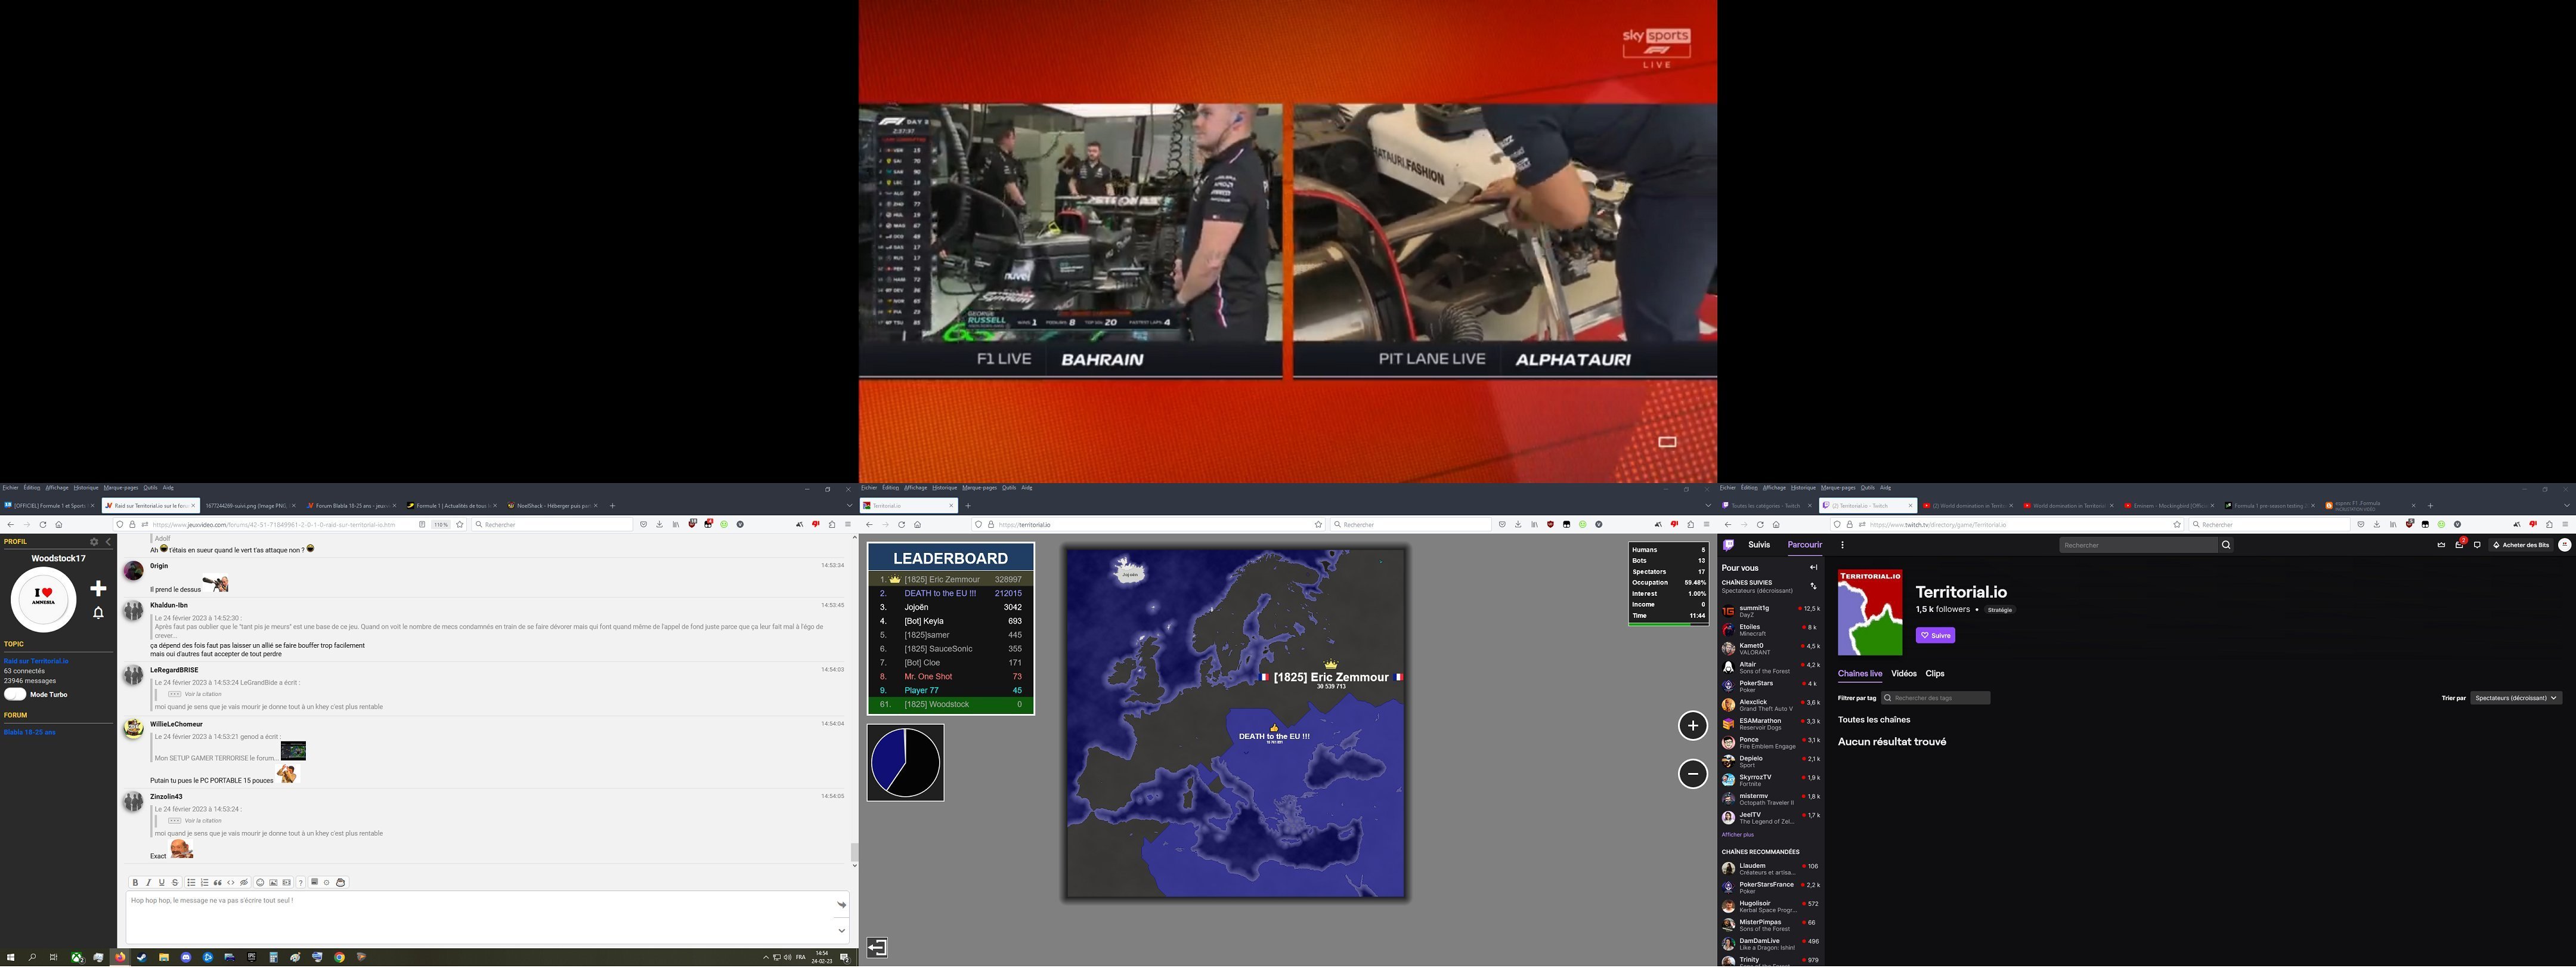
Task: Enable Mode Turbo switch
Action: 15,694
